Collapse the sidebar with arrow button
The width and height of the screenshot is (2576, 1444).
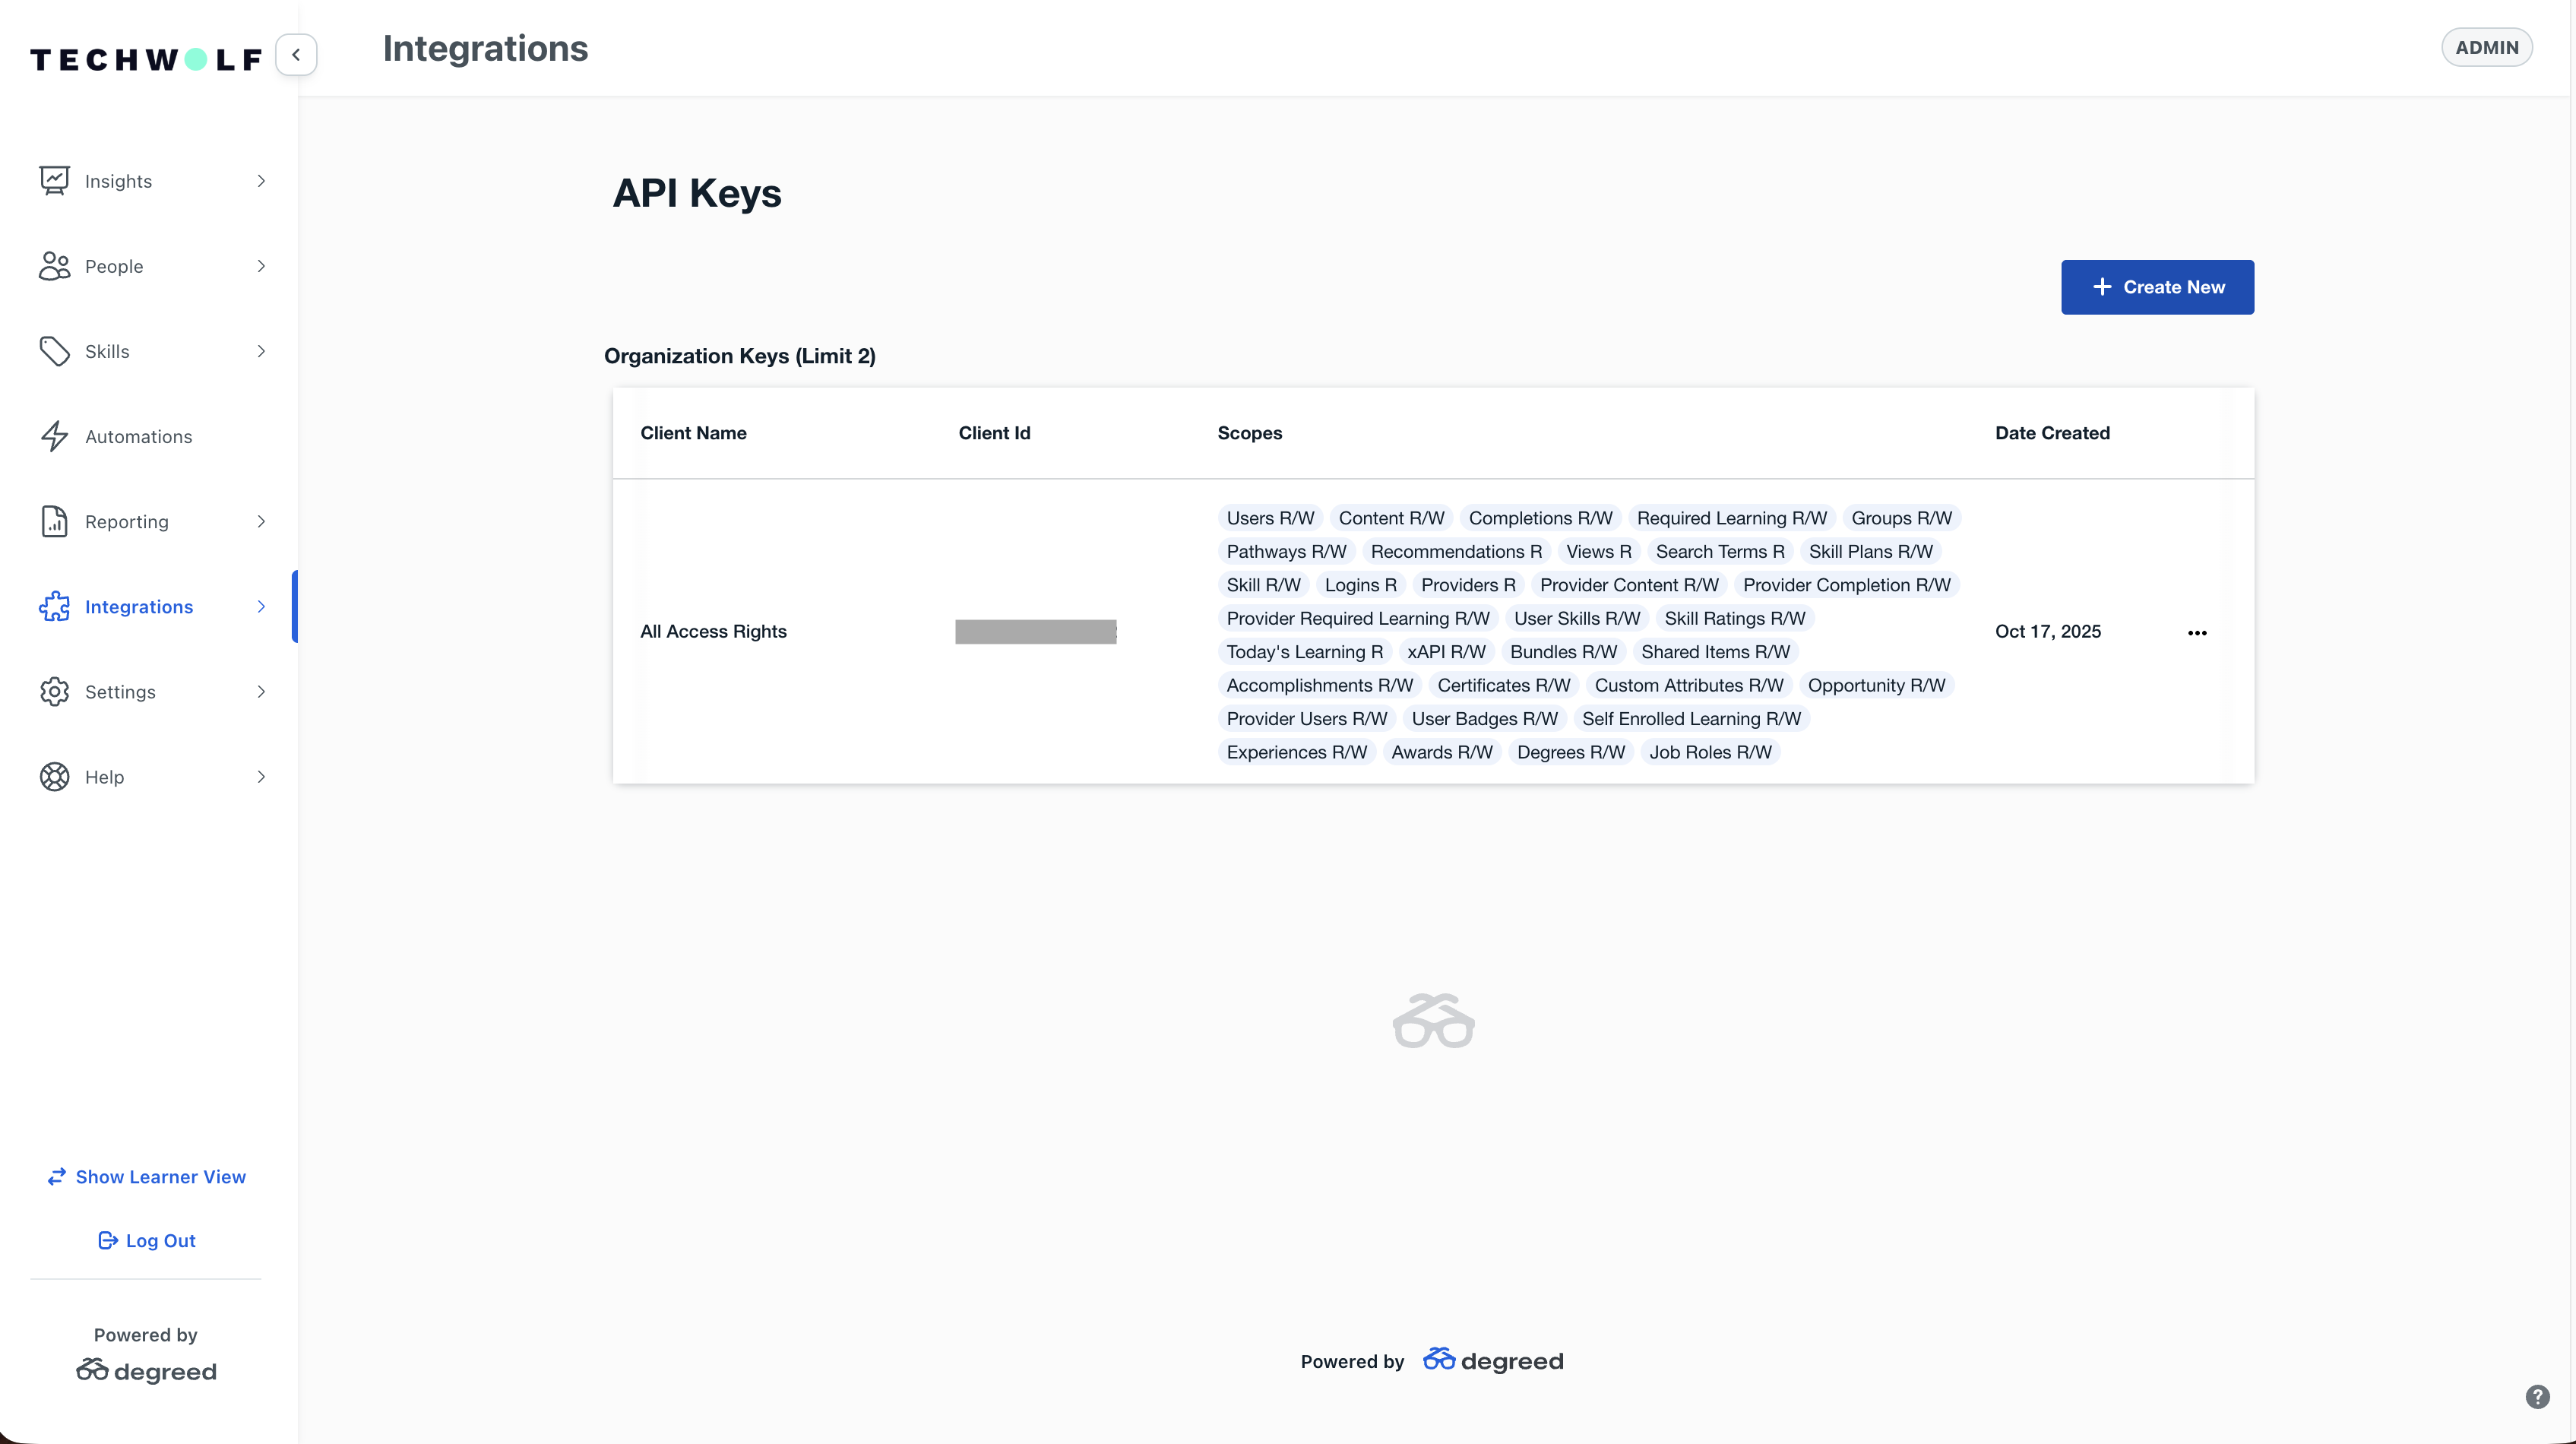pos(296,55)
